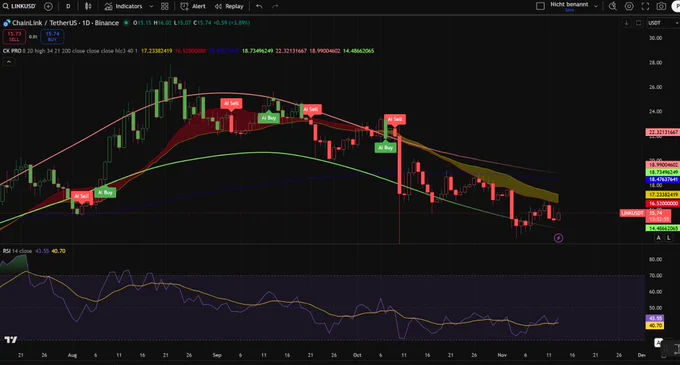Click the AI Buy label in mid September

click(x=268, y=118)
